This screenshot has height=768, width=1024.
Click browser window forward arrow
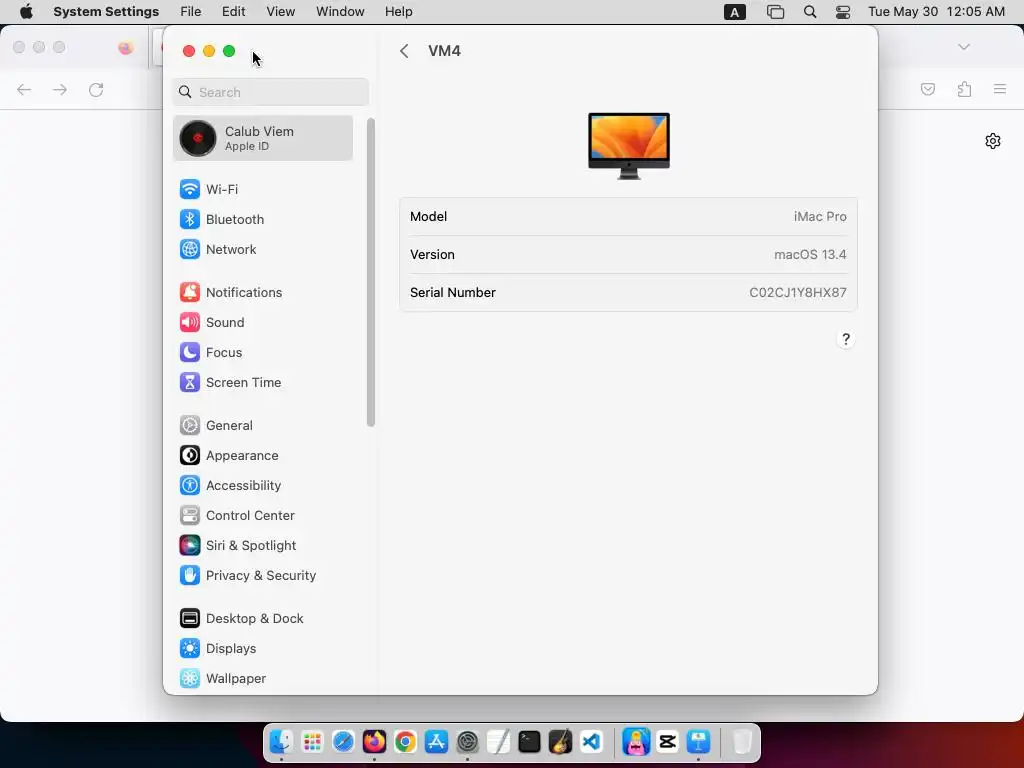[x=60, y=89]
